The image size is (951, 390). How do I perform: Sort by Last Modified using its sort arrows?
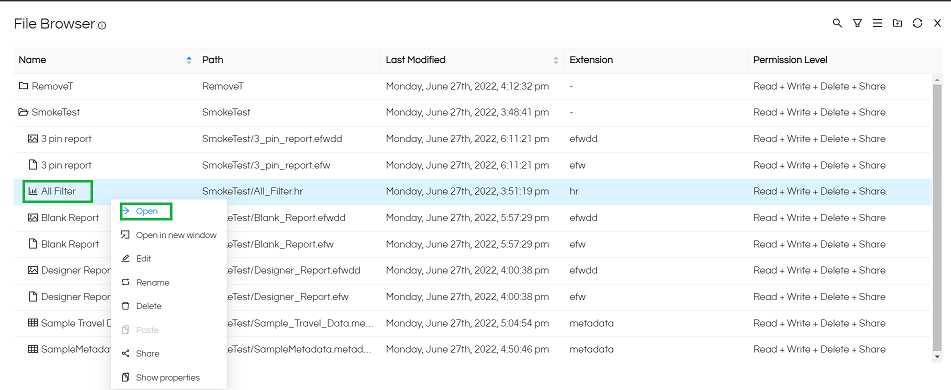[x=556, y=60]
